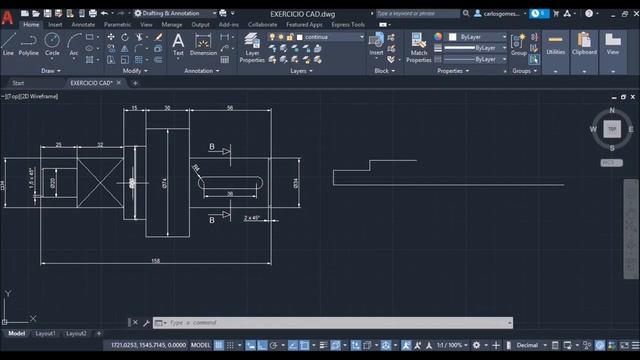This screenshot has width=640, height=360.
Task: Expand the Annotation panel
Action: (202, 71)
